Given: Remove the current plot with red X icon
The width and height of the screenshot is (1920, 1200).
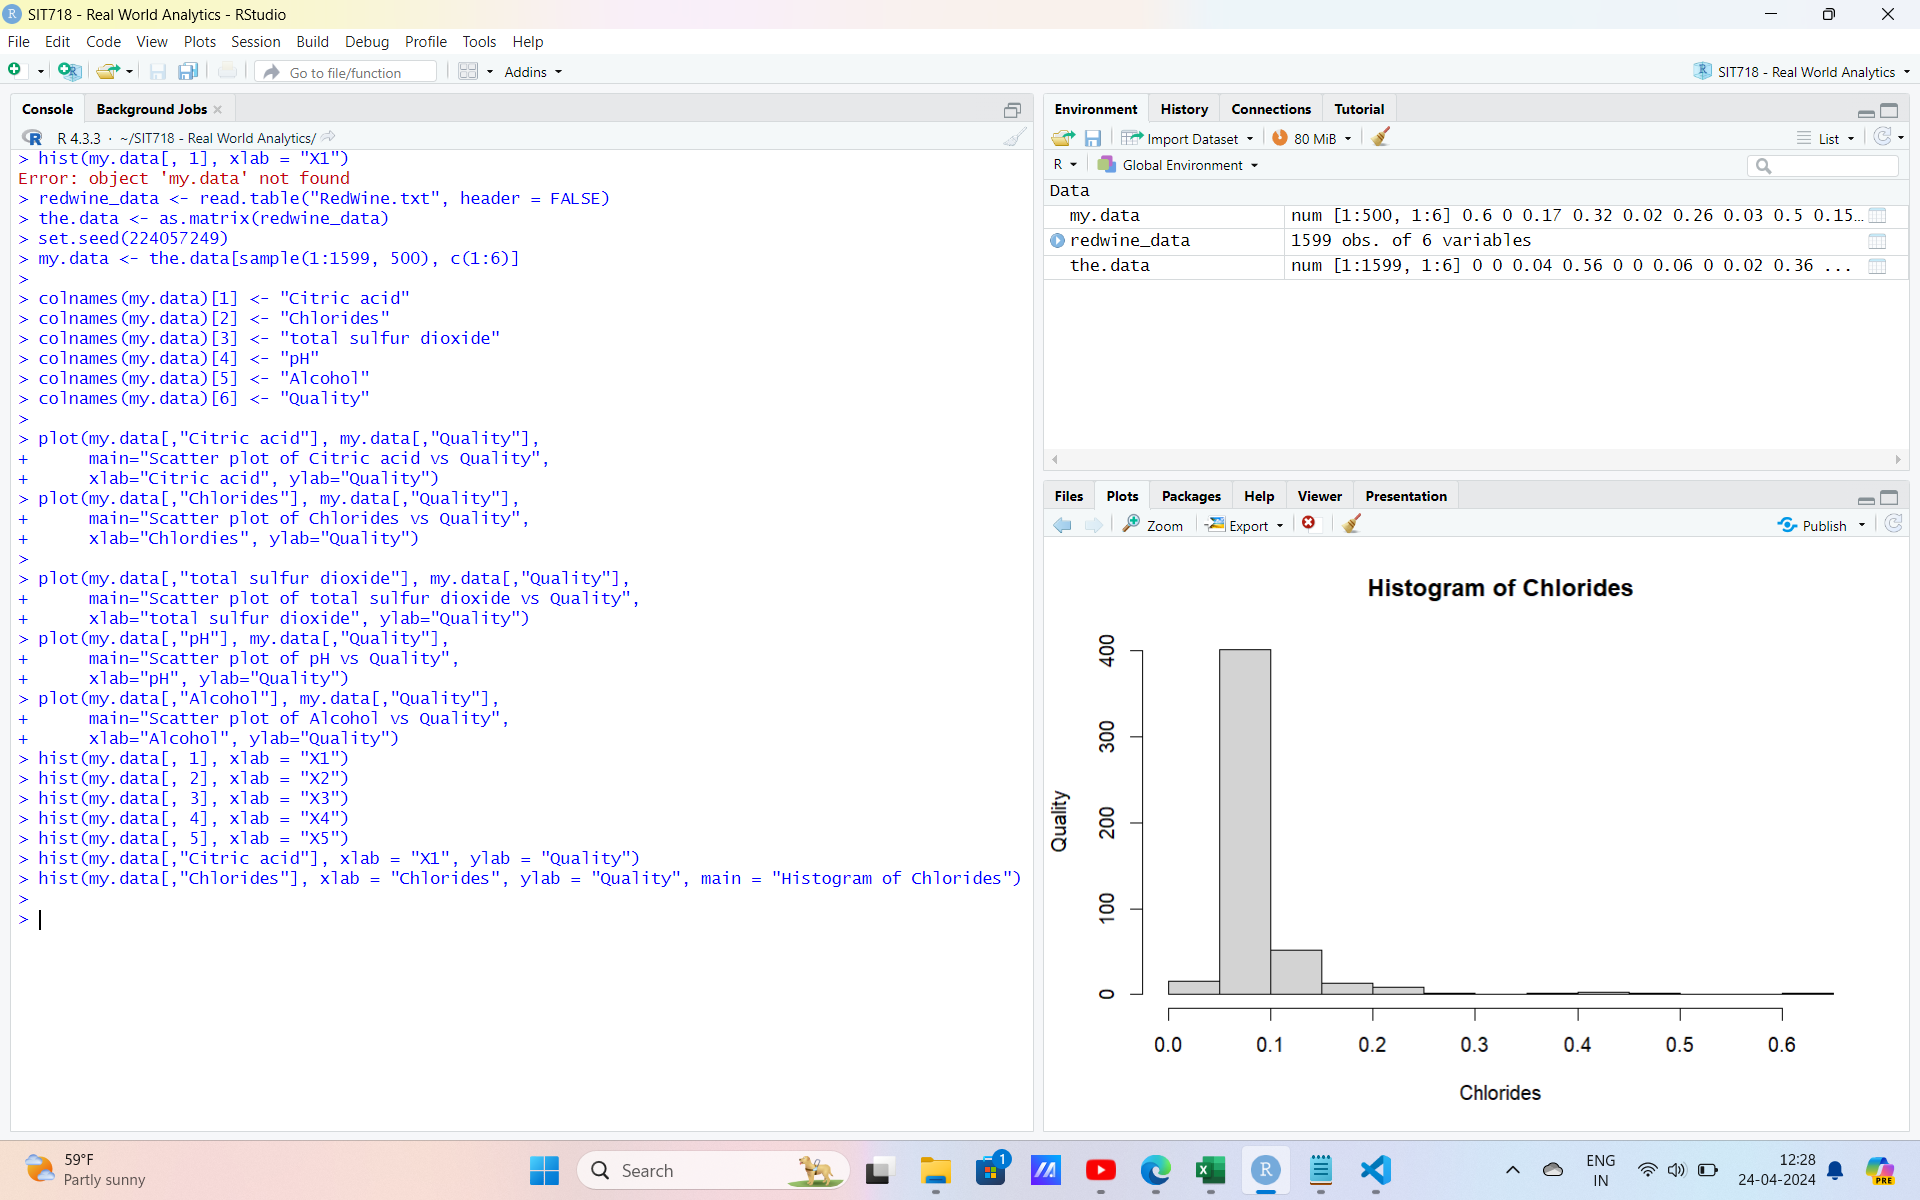Looking at the screenshot, I should 1310,523.
